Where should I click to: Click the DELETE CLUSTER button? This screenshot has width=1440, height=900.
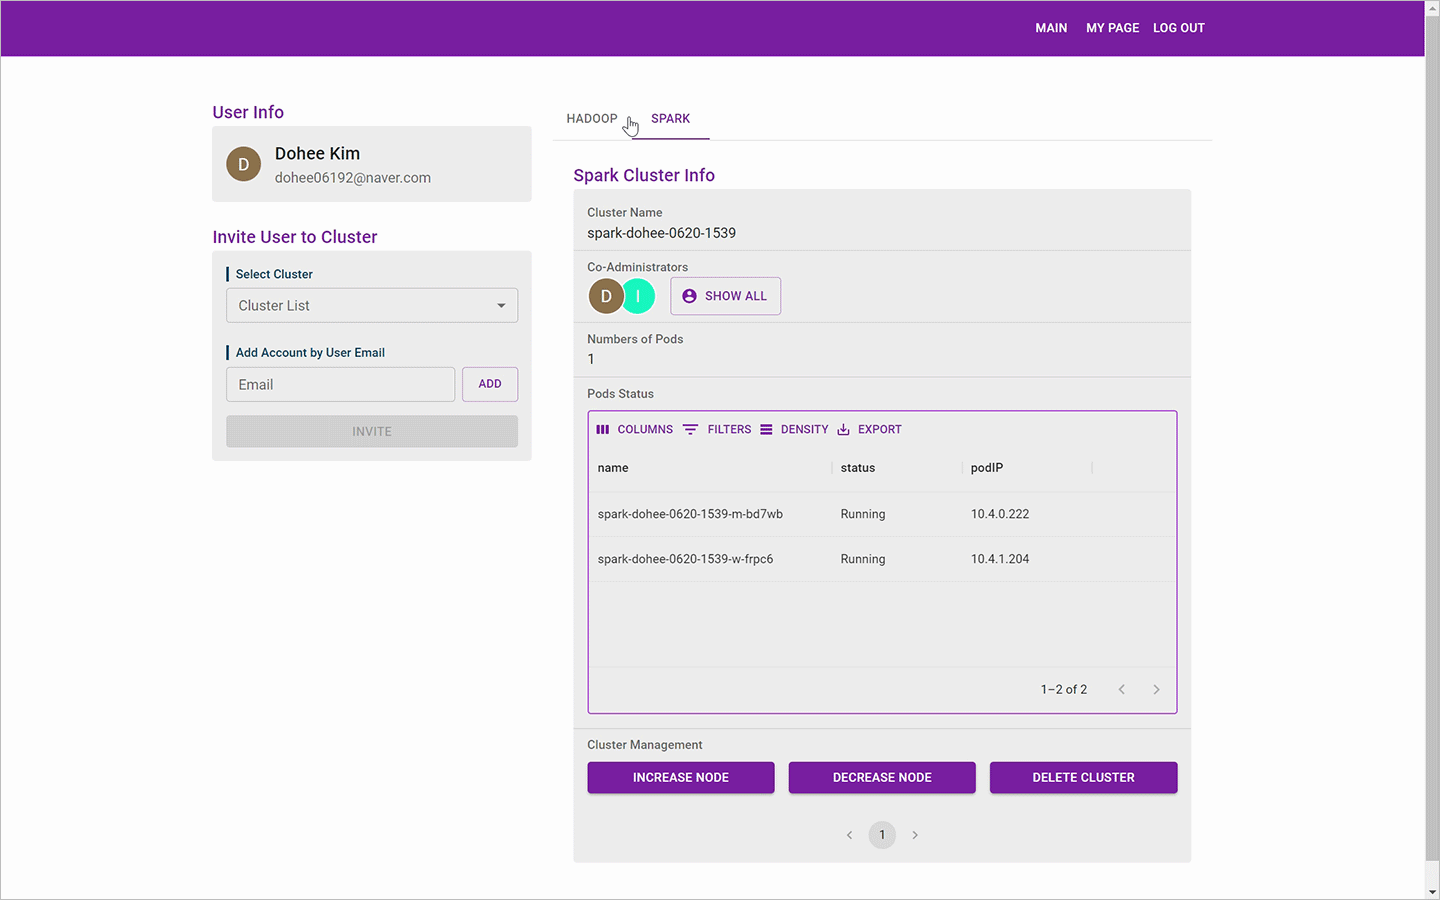[1083, 777]
